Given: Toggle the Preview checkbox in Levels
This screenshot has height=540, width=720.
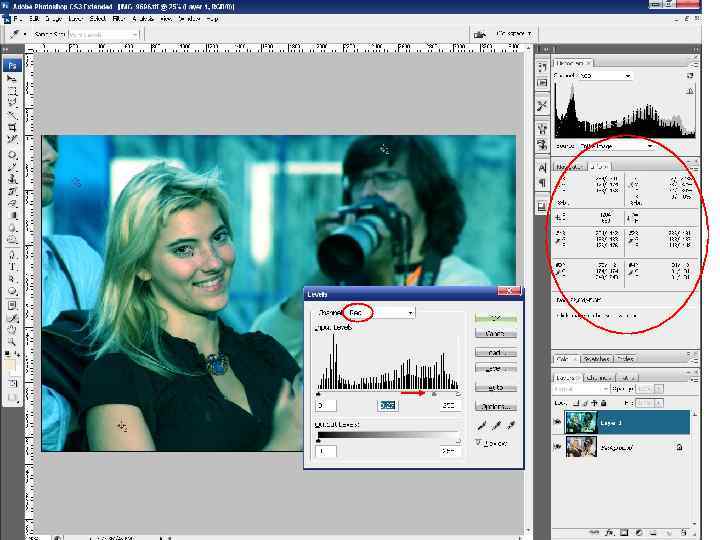Looking at the screenshot, I should (480, 442).
